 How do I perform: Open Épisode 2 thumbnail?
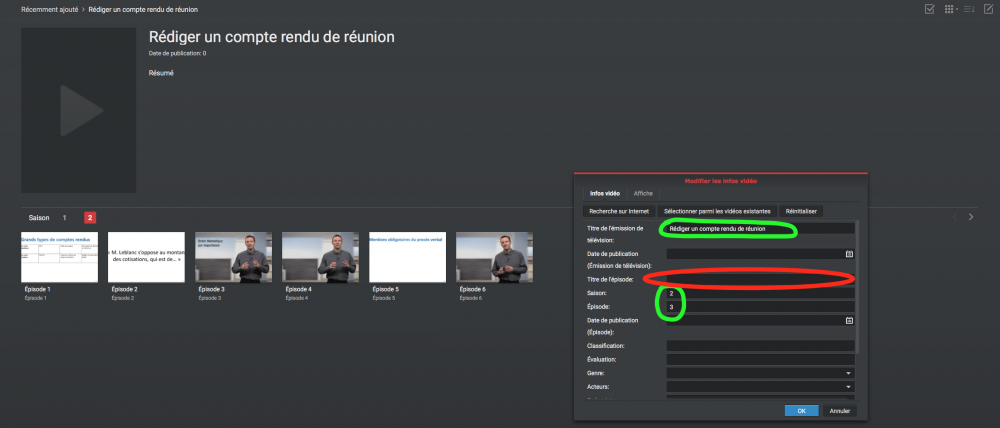tap(146, 257)
